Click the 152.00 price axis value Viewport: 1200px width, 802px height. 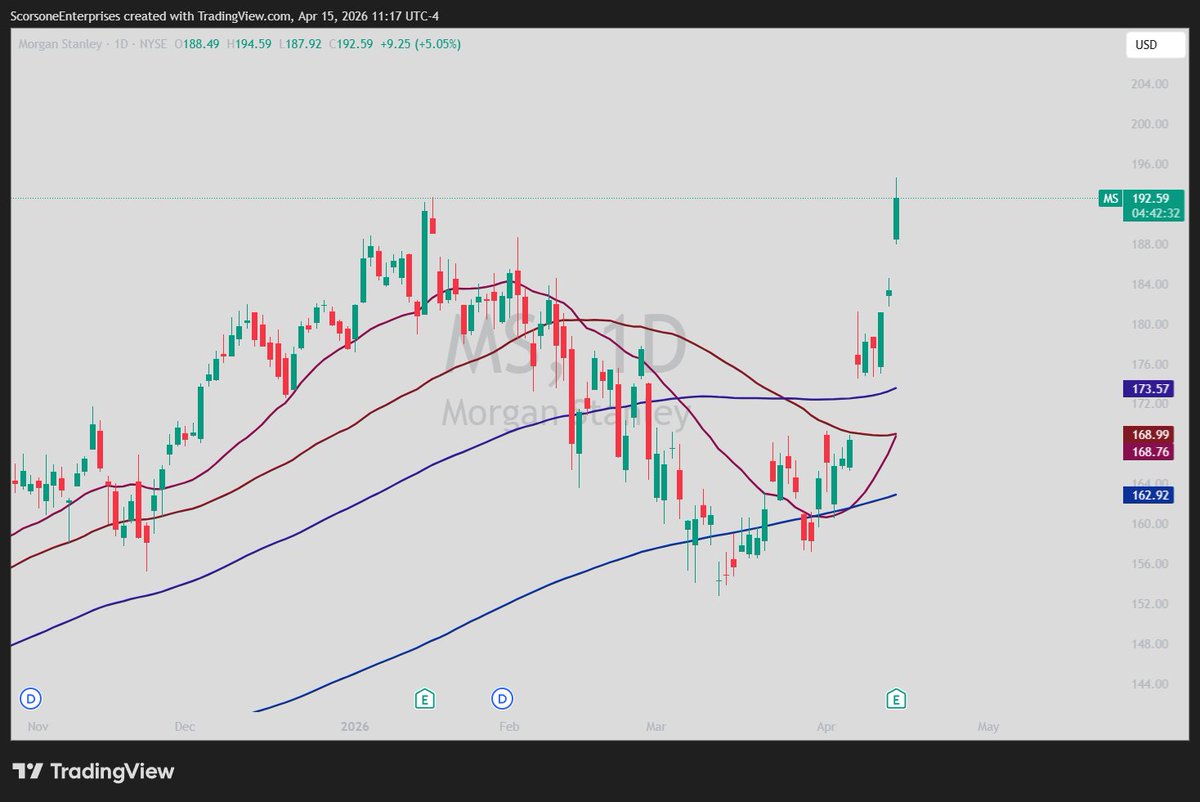tap(1151, 604)
